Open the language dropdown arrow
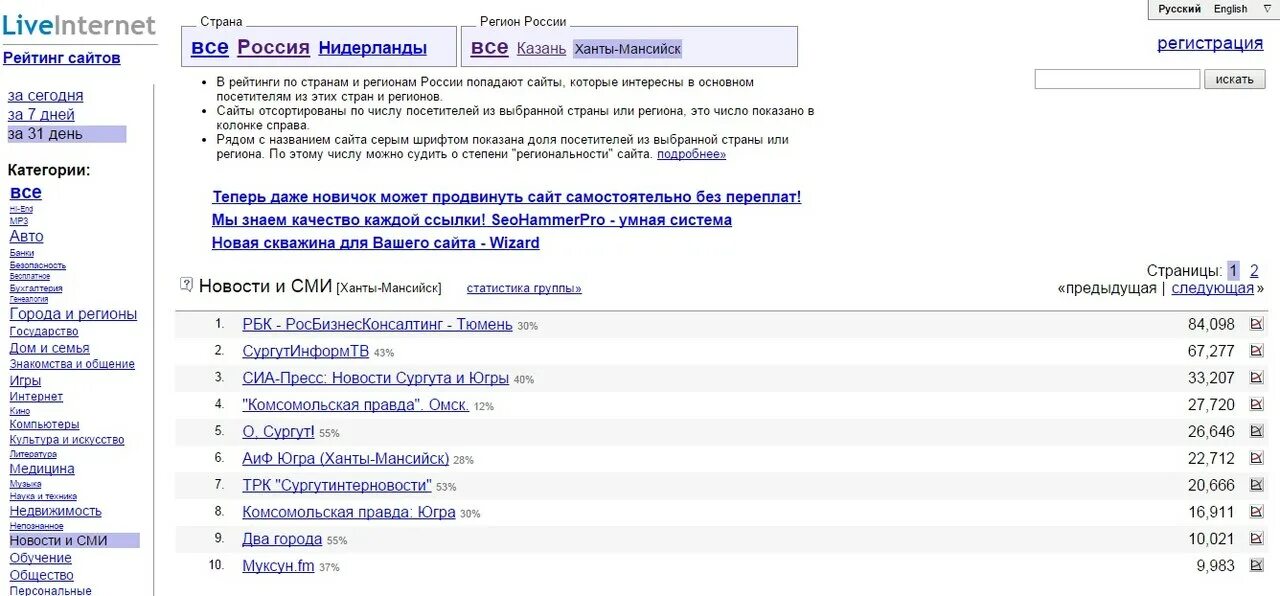The width and height of the screenshot is (1280, 596). [1267, 8]
